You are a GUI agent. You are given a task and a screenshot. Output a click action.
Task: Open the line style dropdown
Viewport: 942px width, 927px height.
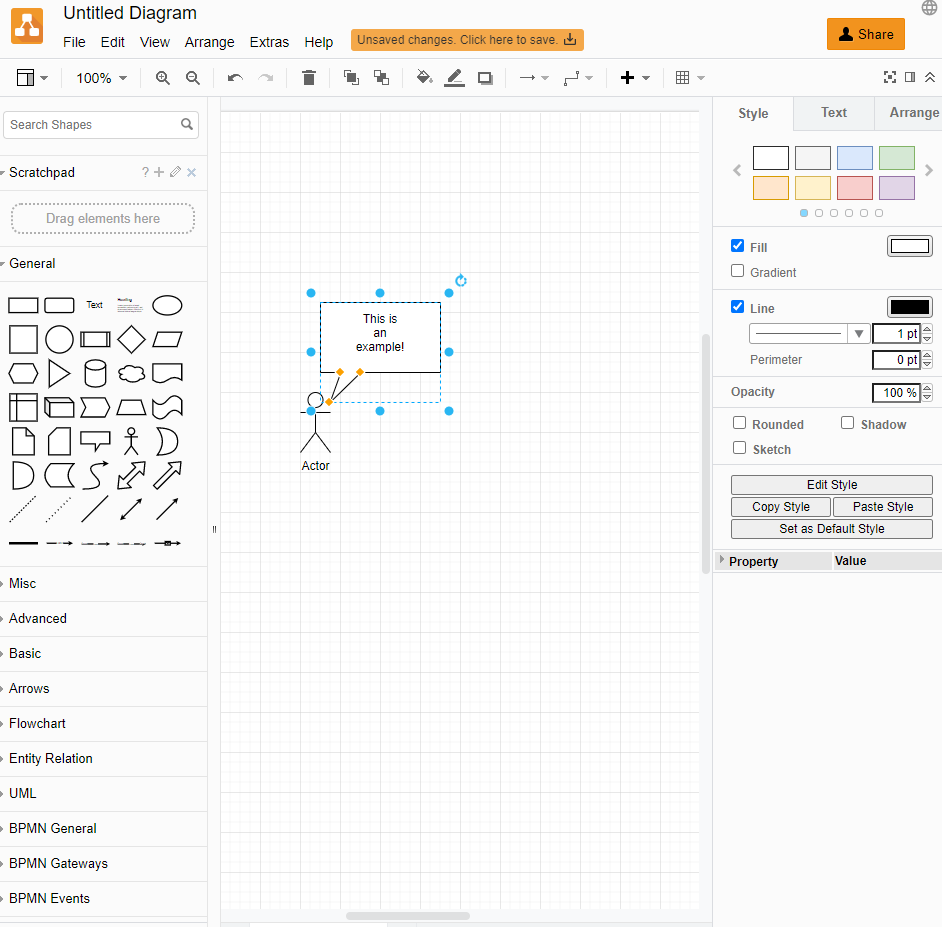click(858, 333)
